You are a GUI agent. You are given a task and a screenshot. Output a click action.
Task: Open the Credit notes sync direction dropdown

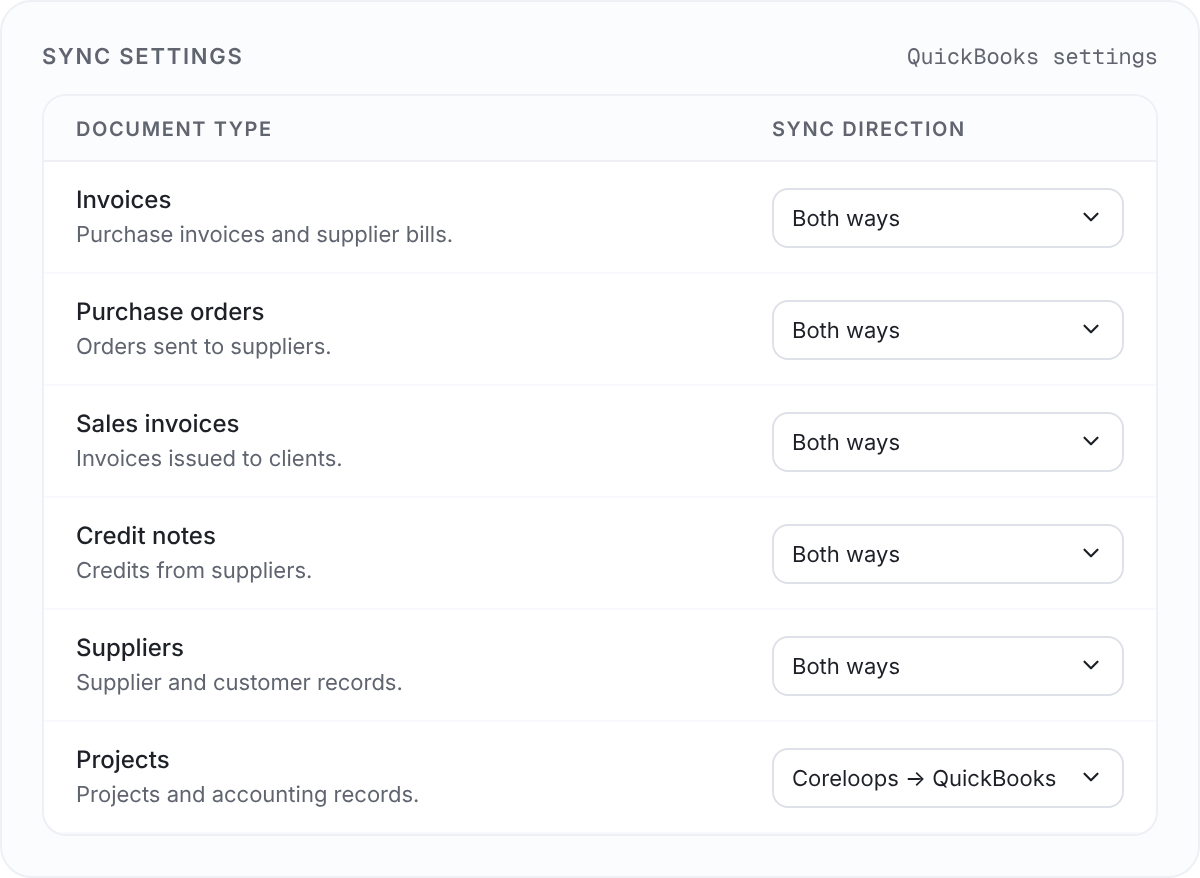point(947,554)
